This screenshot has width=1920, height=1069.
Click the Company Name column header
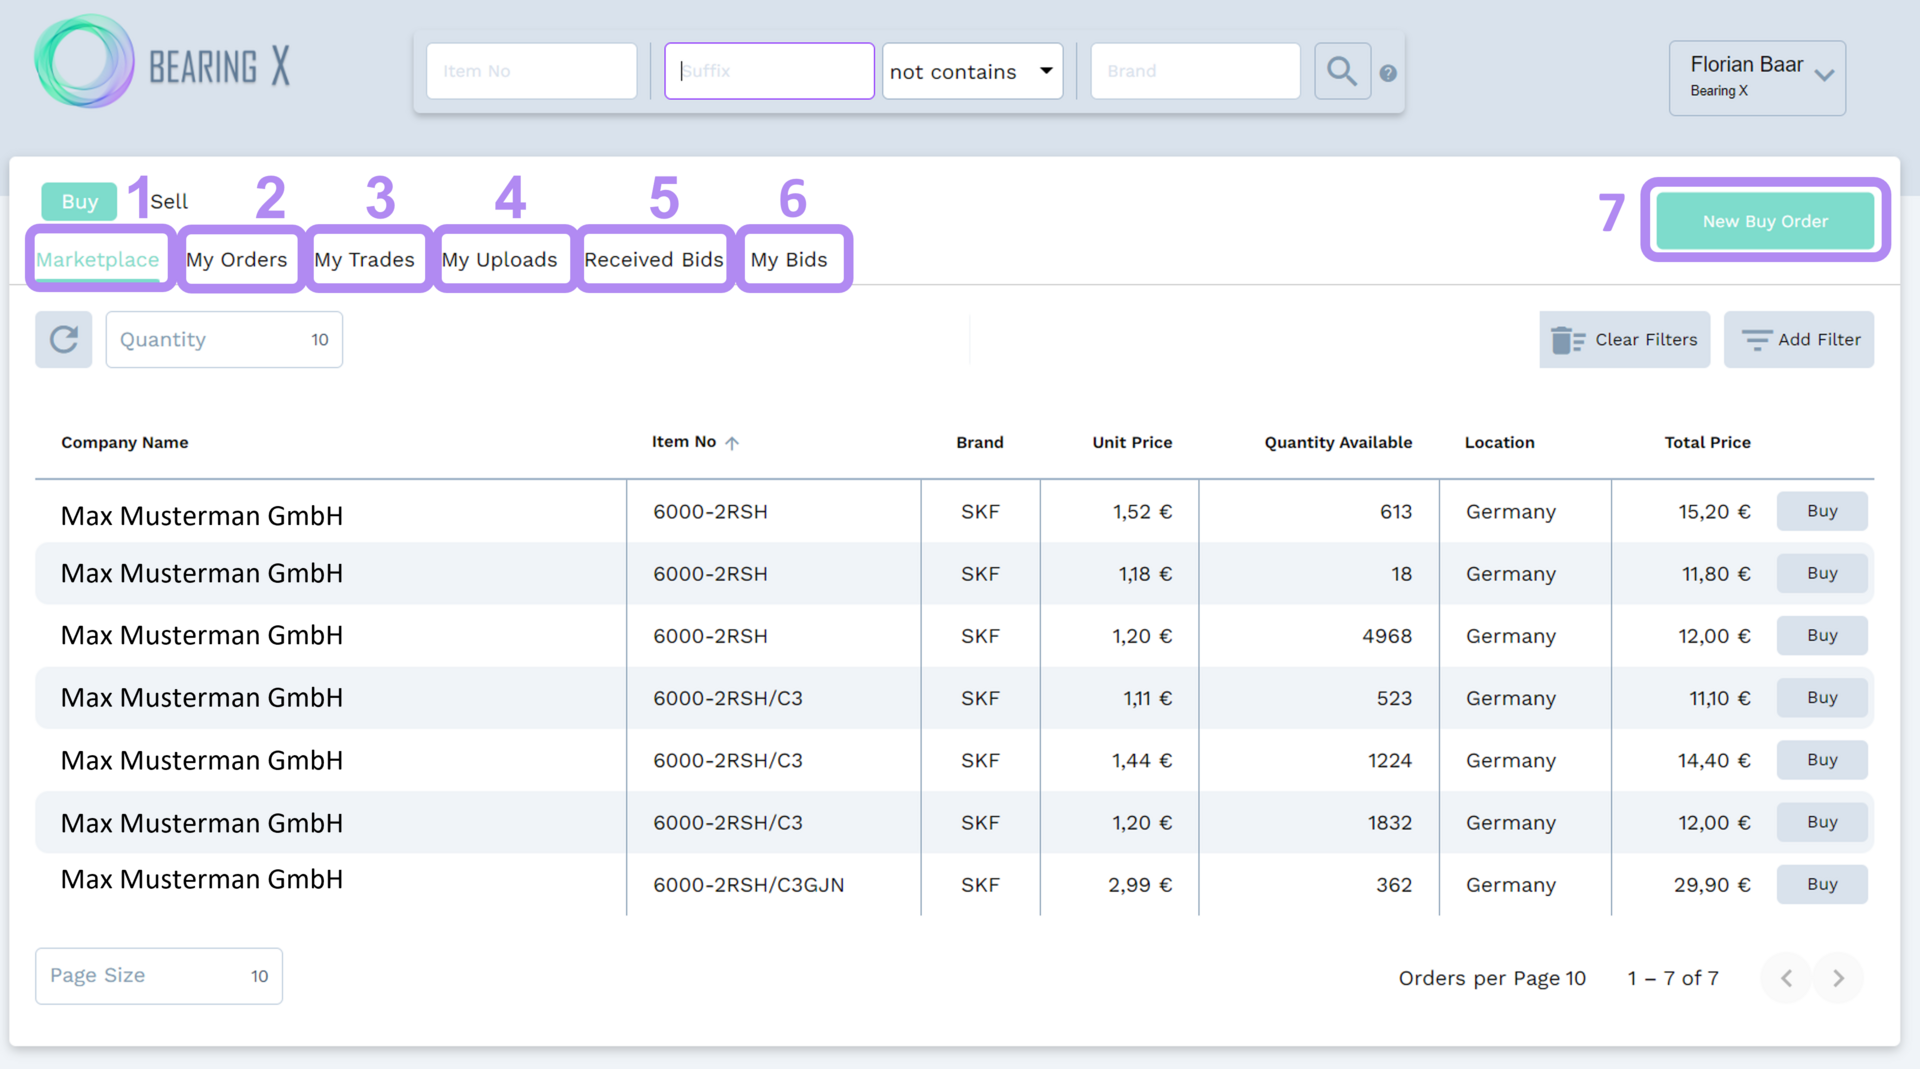click(x=125, y=443)
